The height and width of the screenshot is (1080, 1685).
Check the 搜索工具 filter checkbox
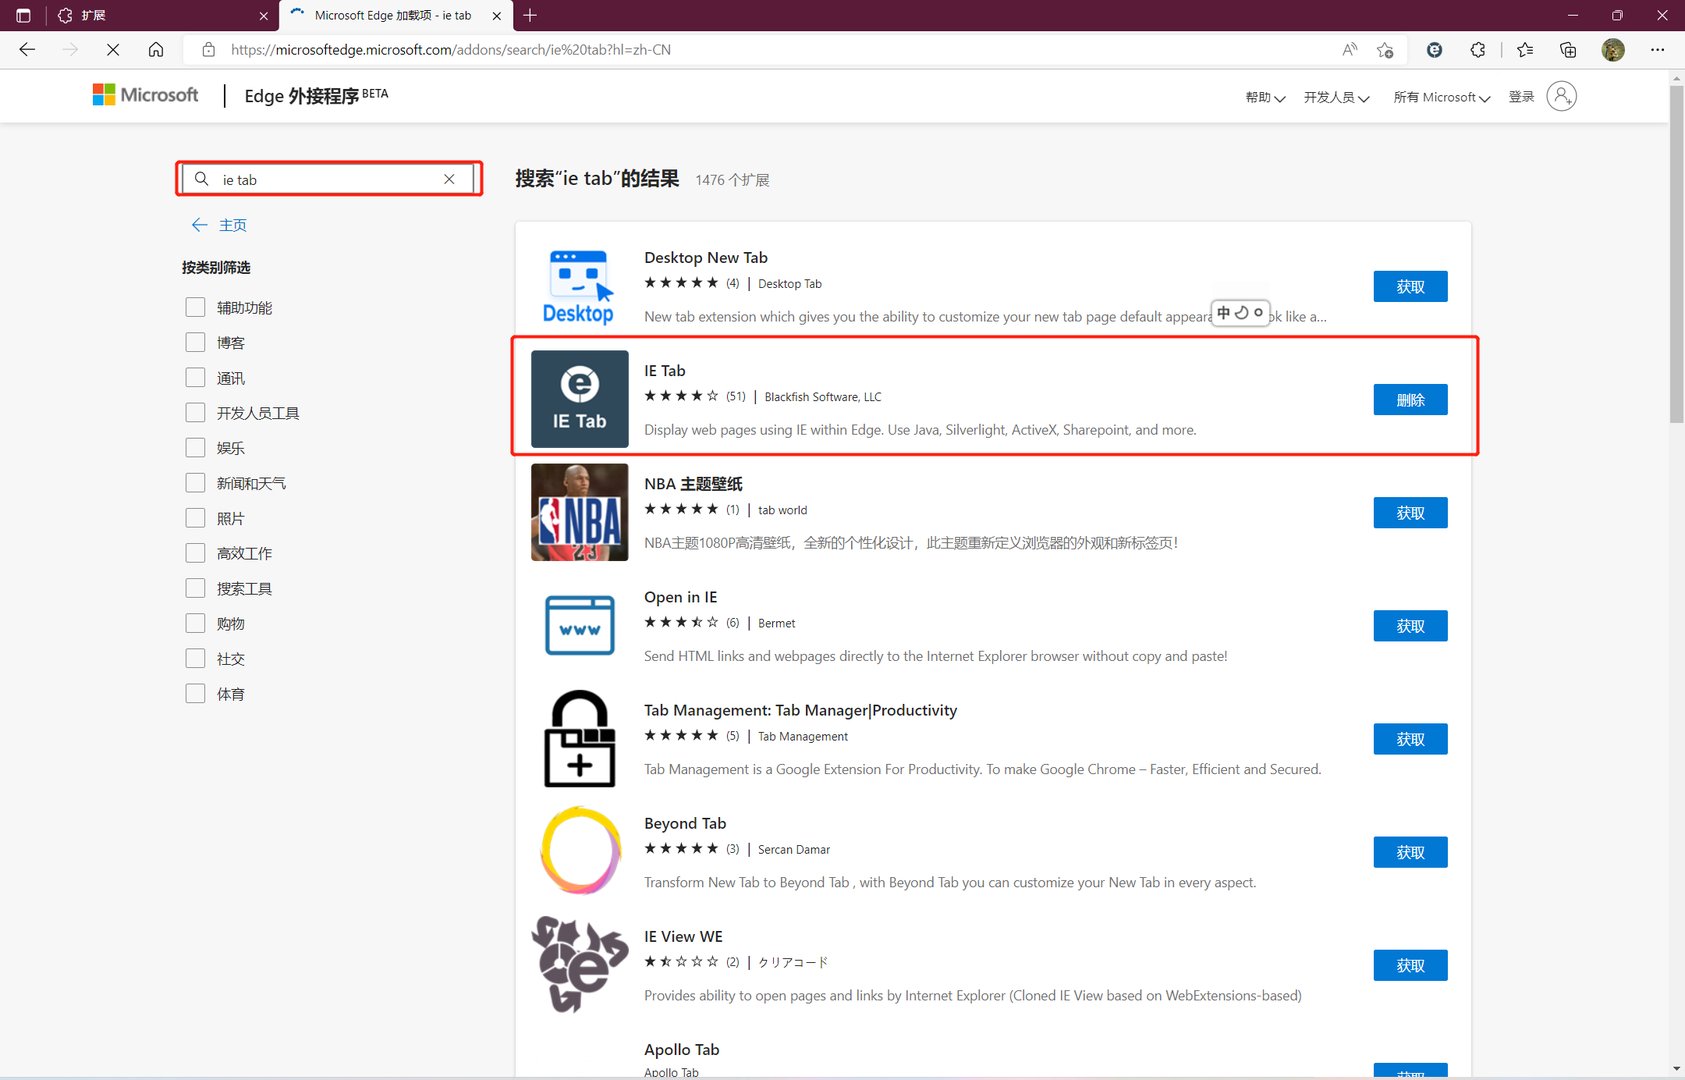195,588
